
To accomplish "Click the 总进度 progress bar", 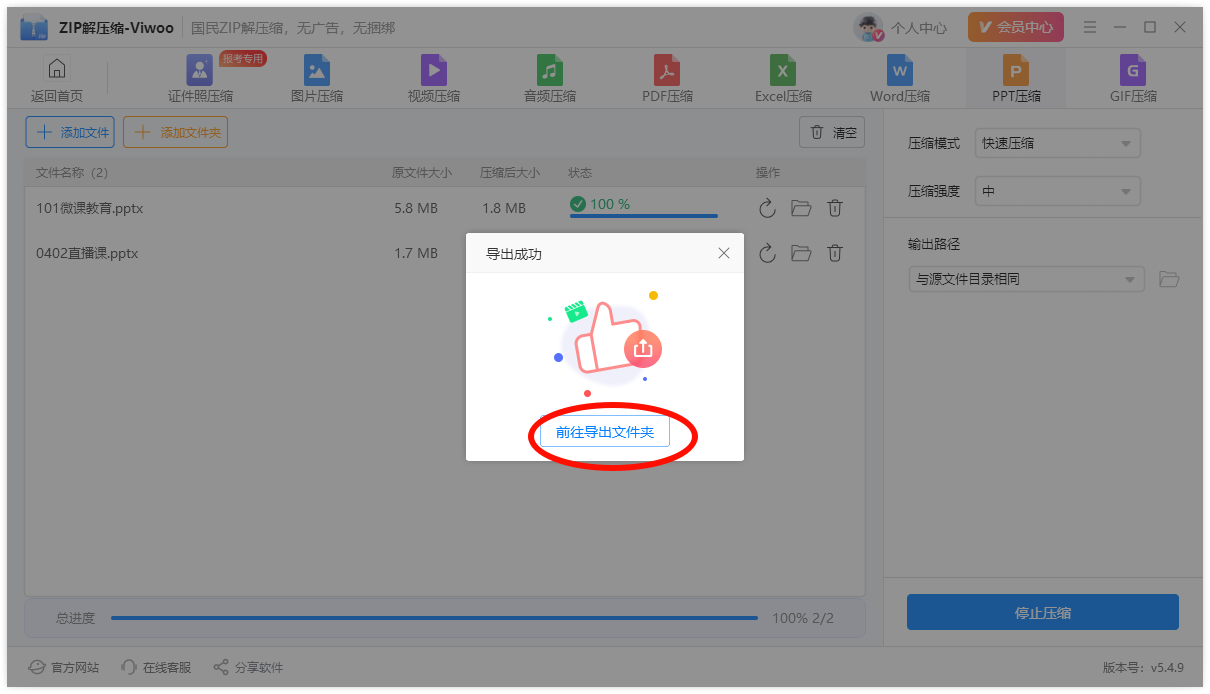I will (434, 618).
